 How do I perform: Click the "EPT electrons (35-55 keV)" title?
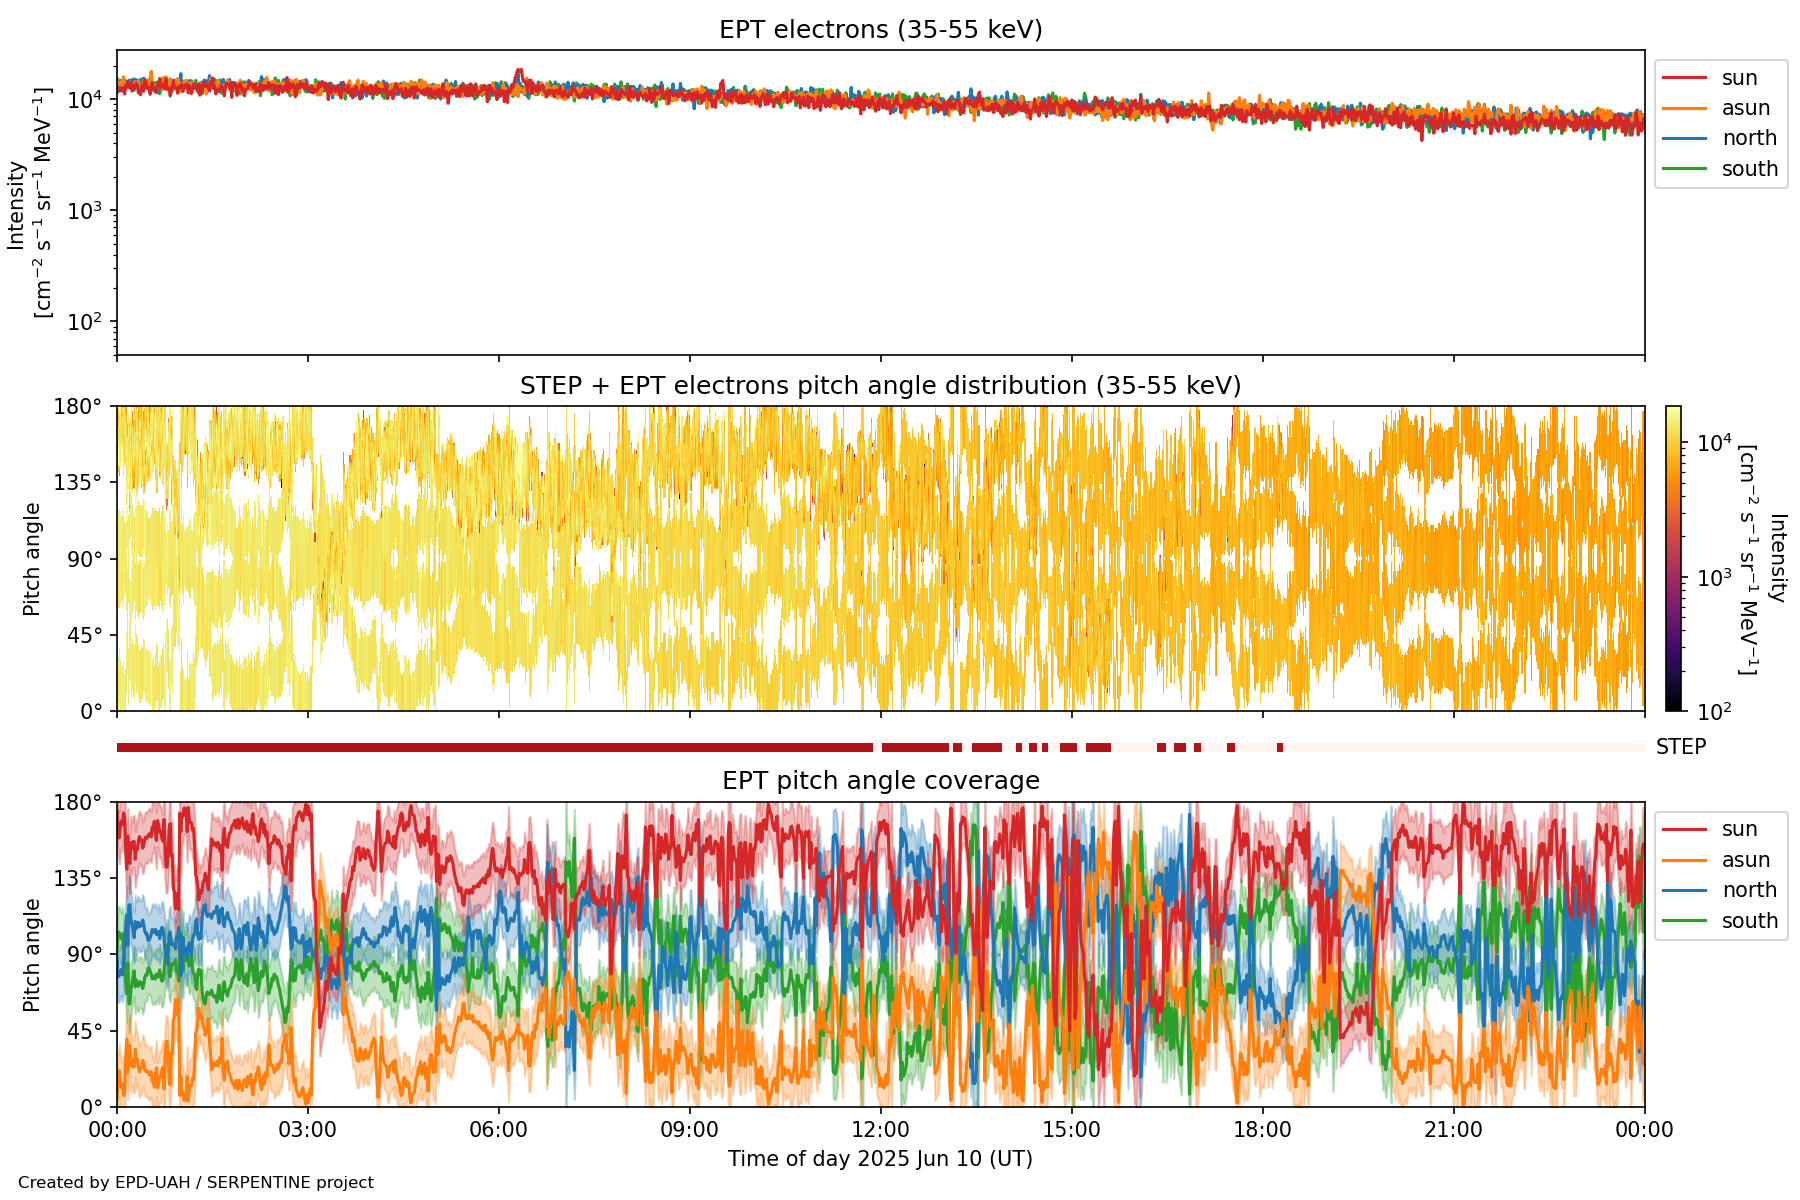coord(880,30)
